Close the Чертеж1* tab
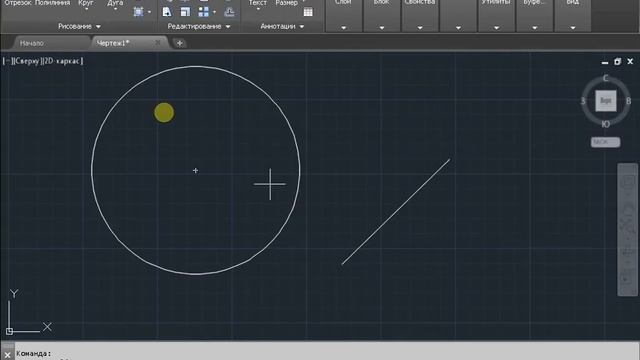The height and width of the screenshot is (360, 640). click(x=158, y=42)
